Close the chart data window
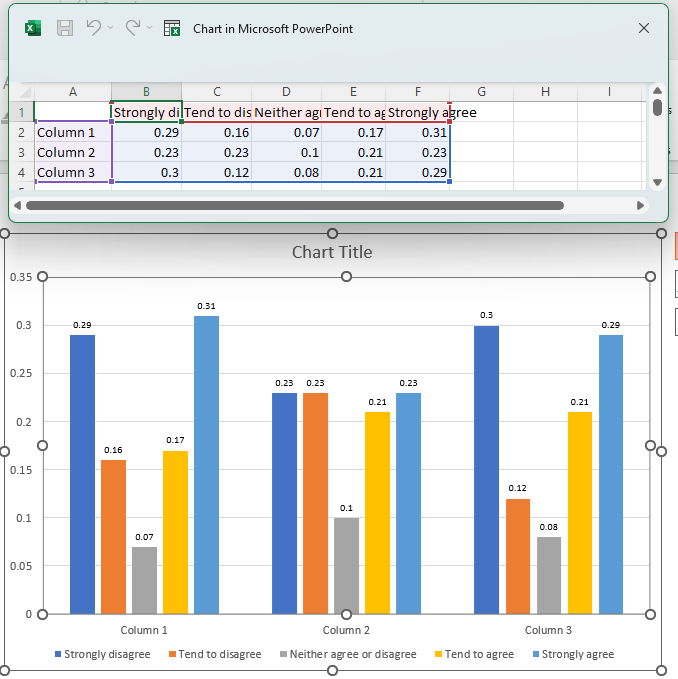This screenshot has width=678, height=679. click(644, 29)
